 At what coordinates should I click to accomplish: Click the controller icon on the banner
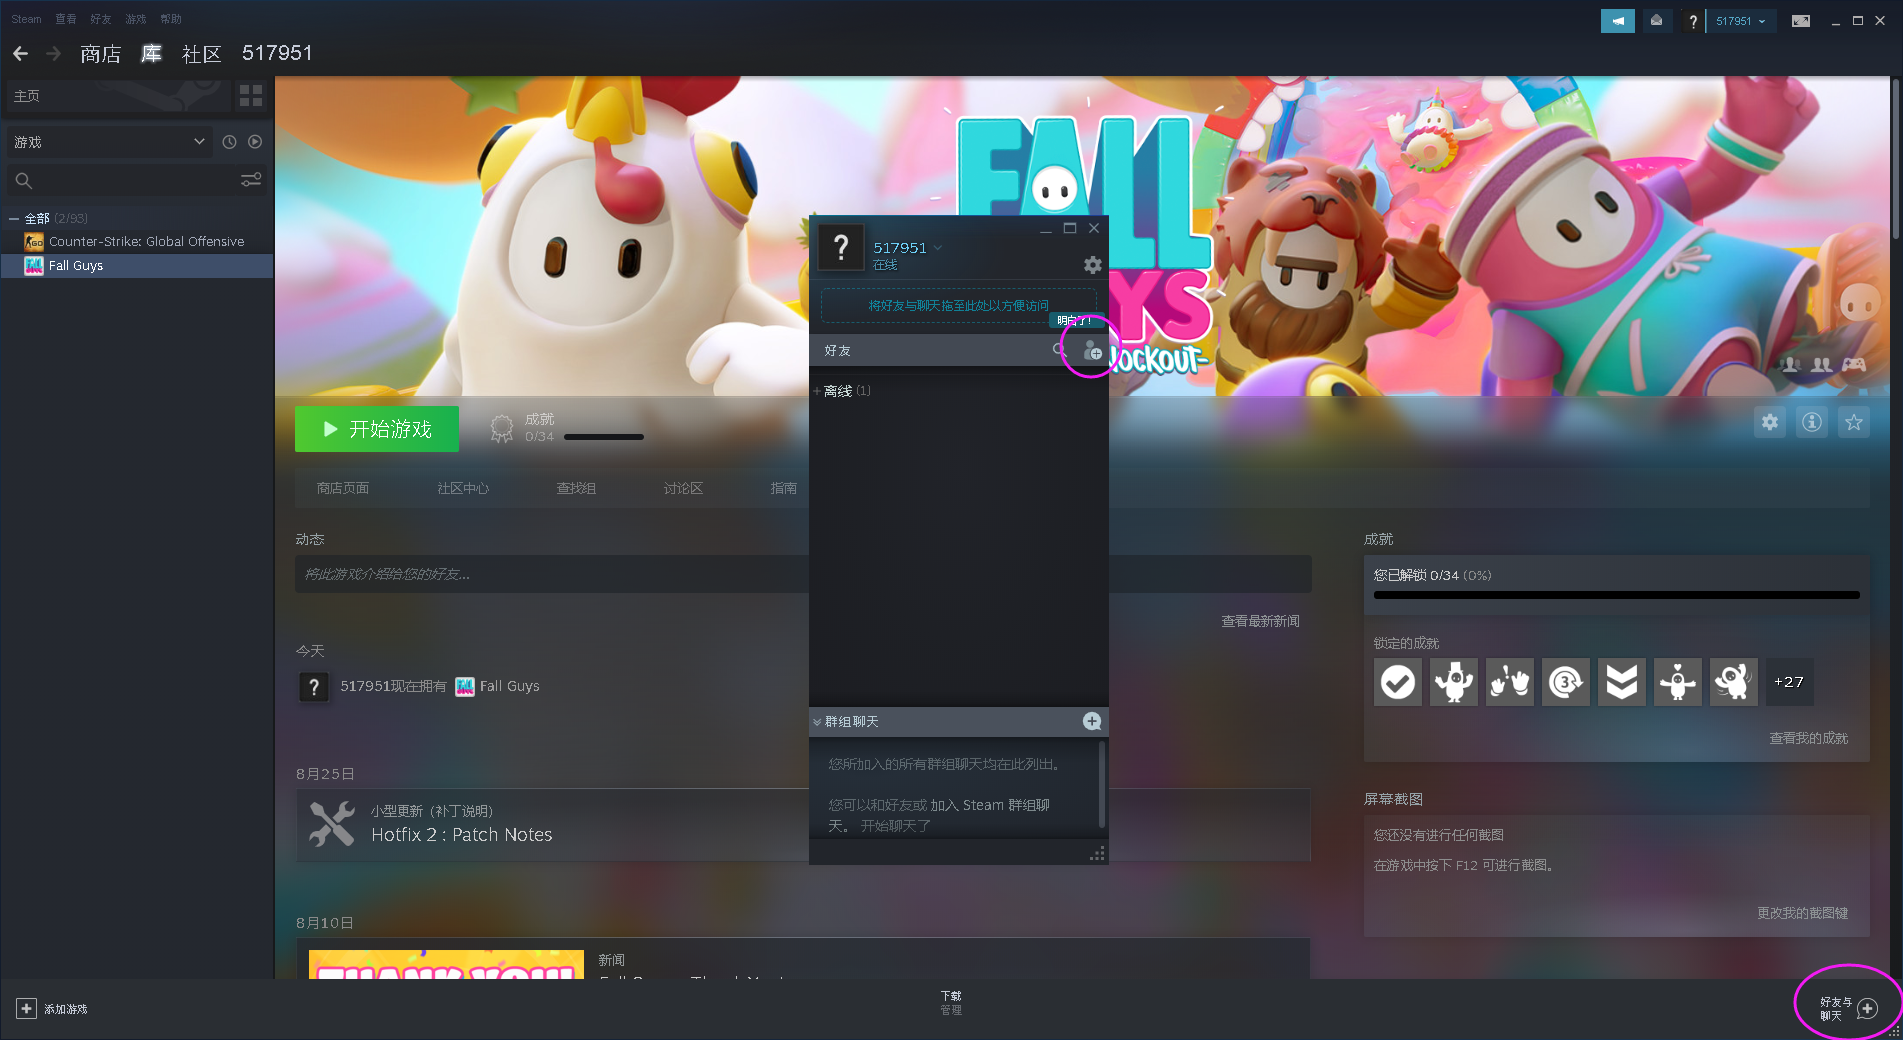pos(1854,365)
